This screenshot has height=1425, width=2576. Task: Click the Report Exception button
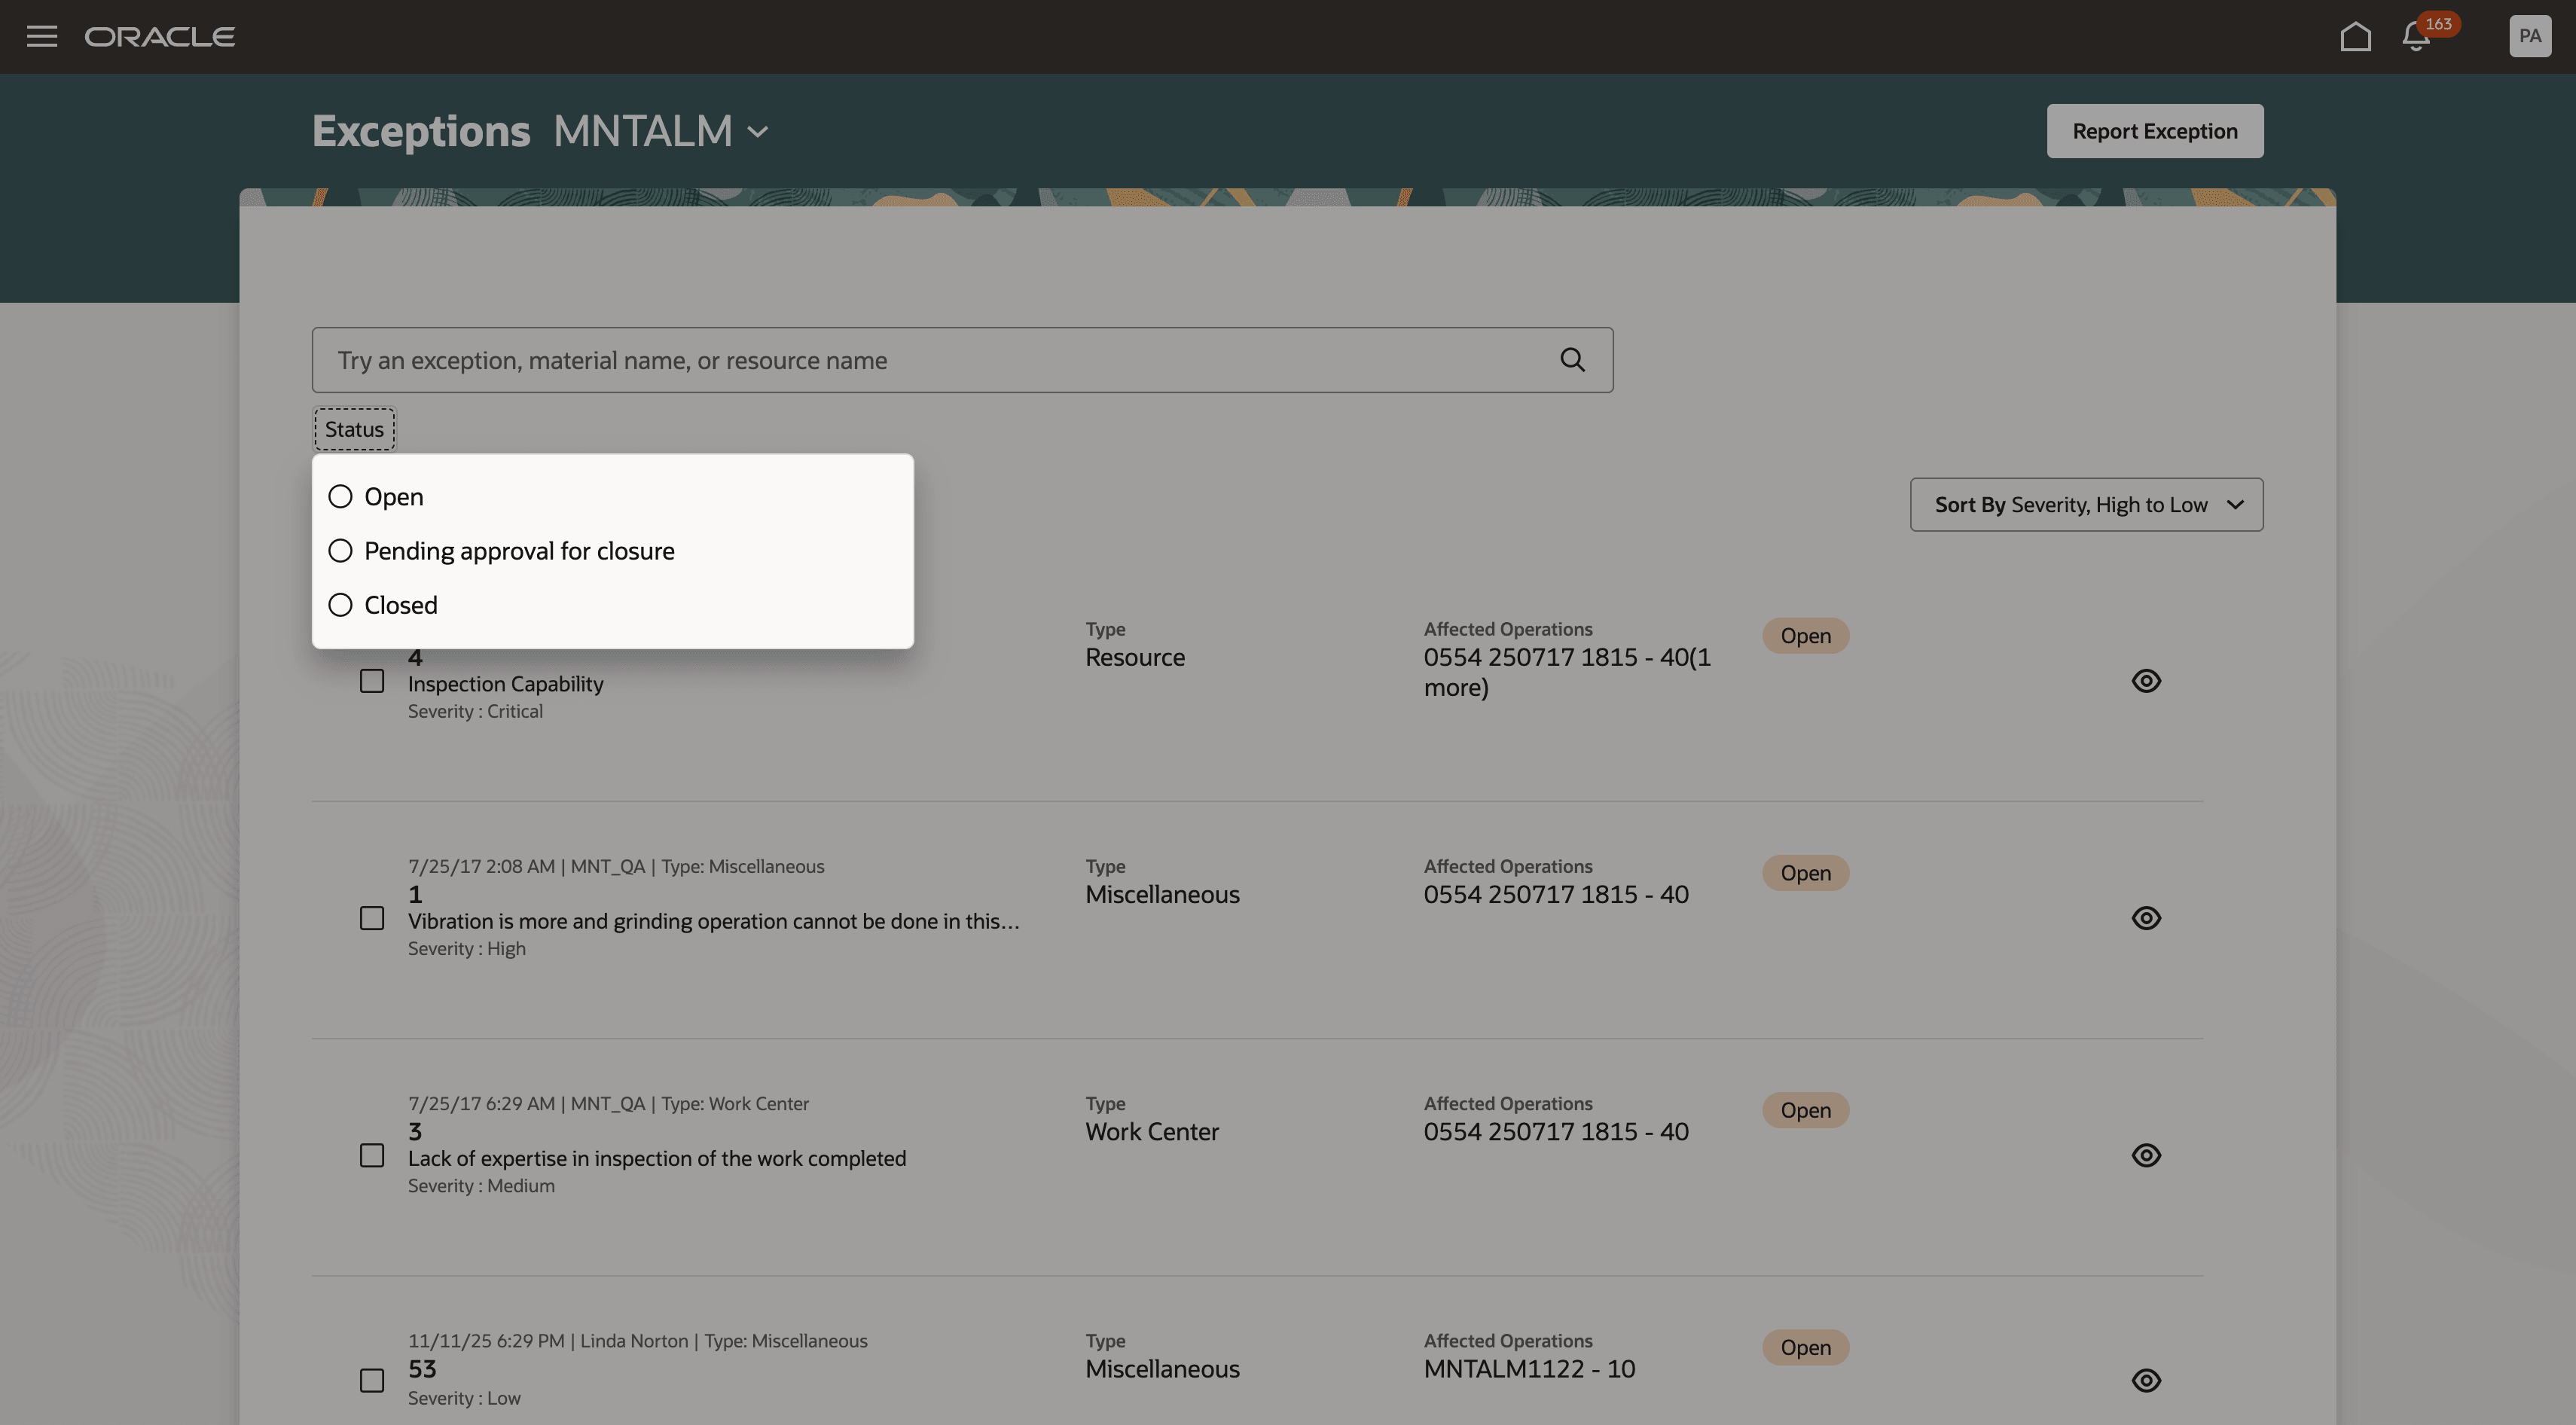coord(2154,130)
